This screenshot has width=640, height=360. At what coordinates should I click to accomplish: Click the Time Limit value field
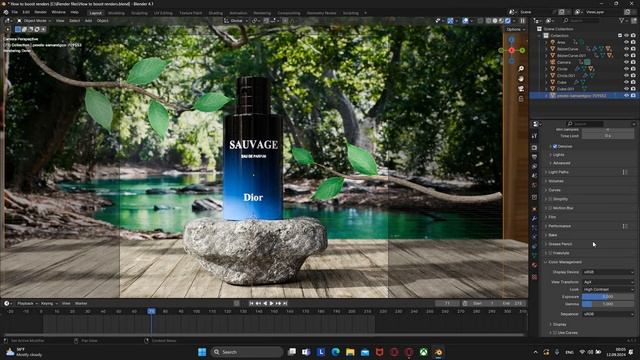pos(608,136)
